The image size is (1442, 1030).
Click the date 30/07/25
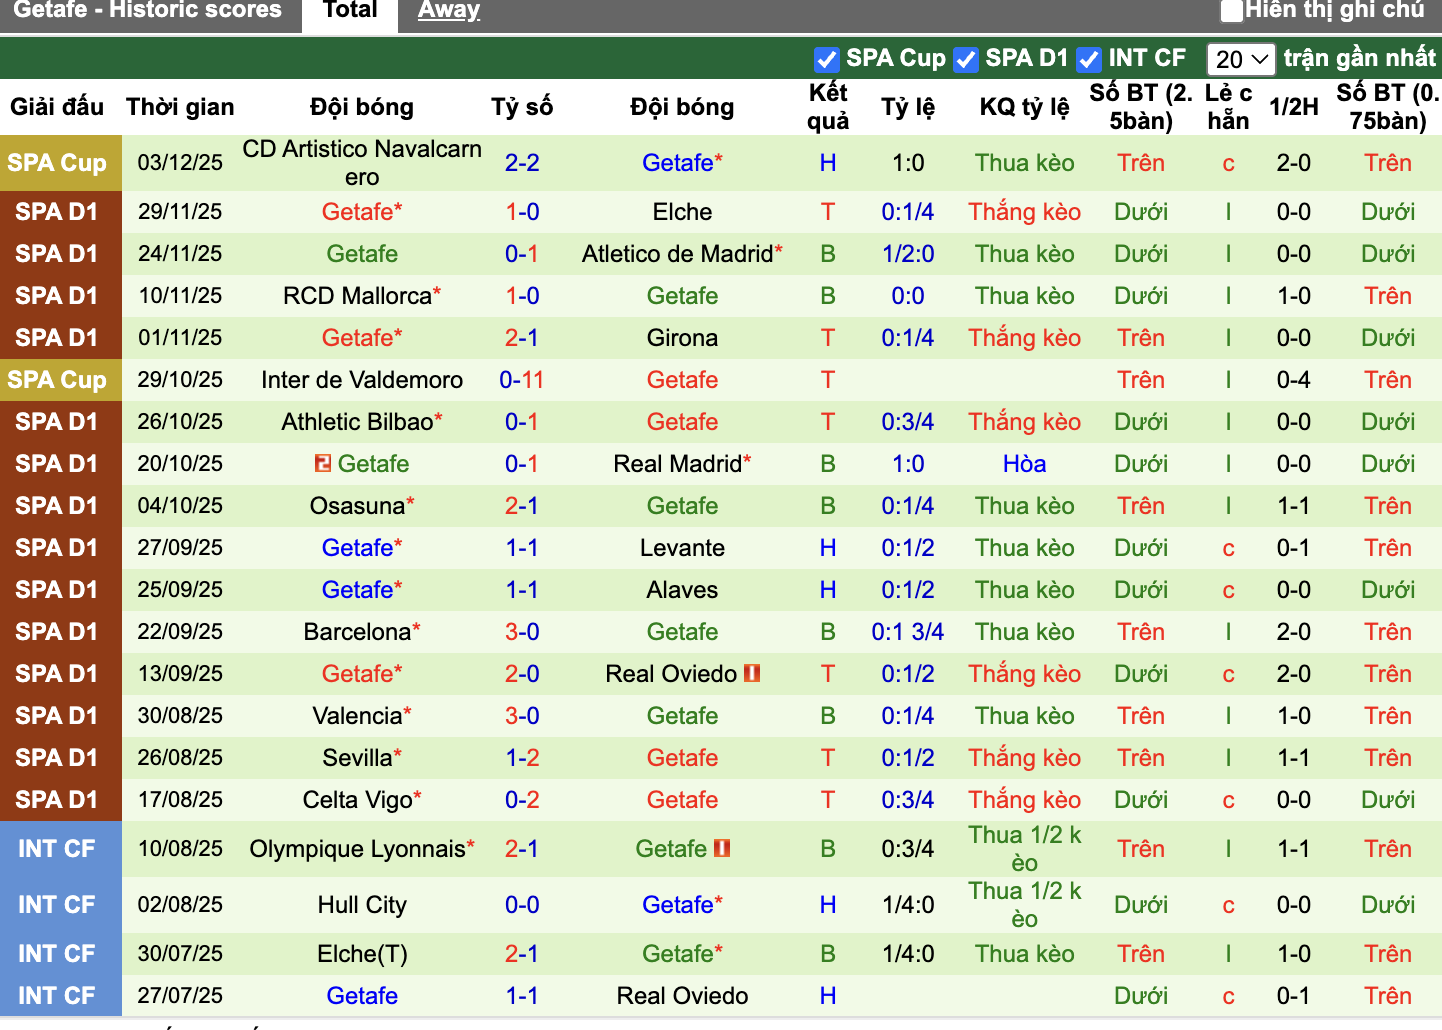coord(180,954)
